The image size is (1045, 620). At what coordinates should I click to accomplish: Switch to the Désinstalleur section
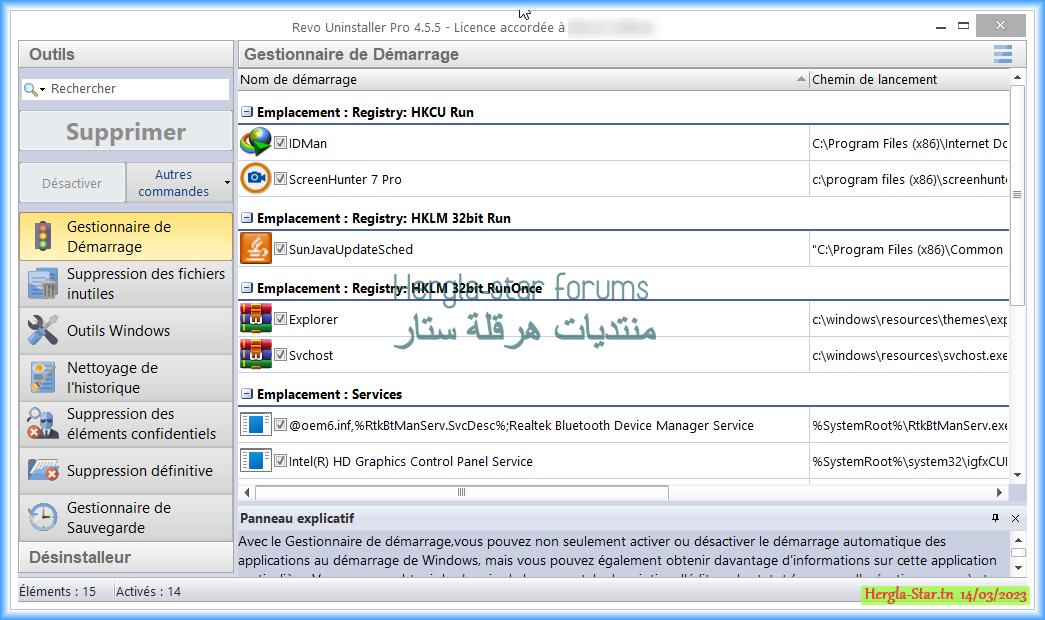(126, 557)
